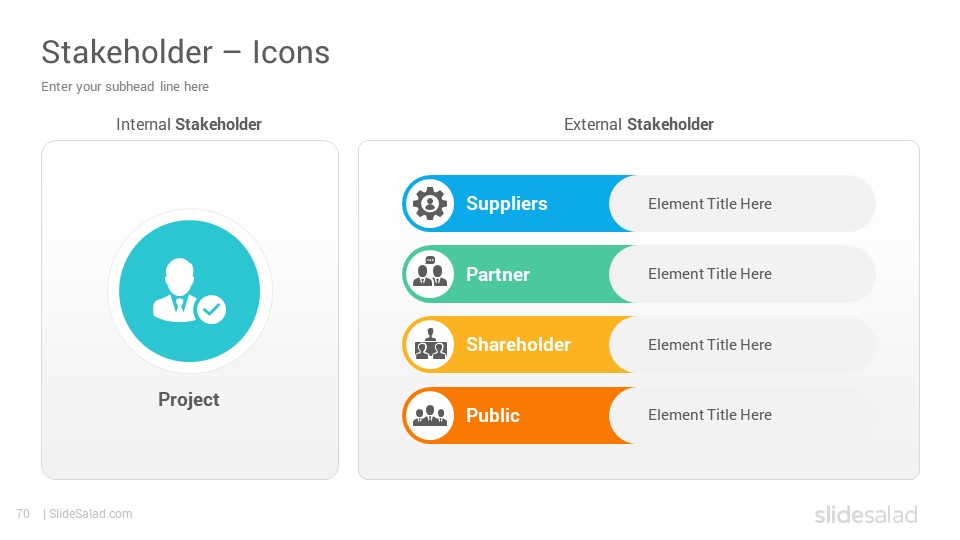The height and width of the screenshot is (540, 960).
Task: Select the Internal Stakeholder heading
Action: pyautogui.click(x=189, y=124)
